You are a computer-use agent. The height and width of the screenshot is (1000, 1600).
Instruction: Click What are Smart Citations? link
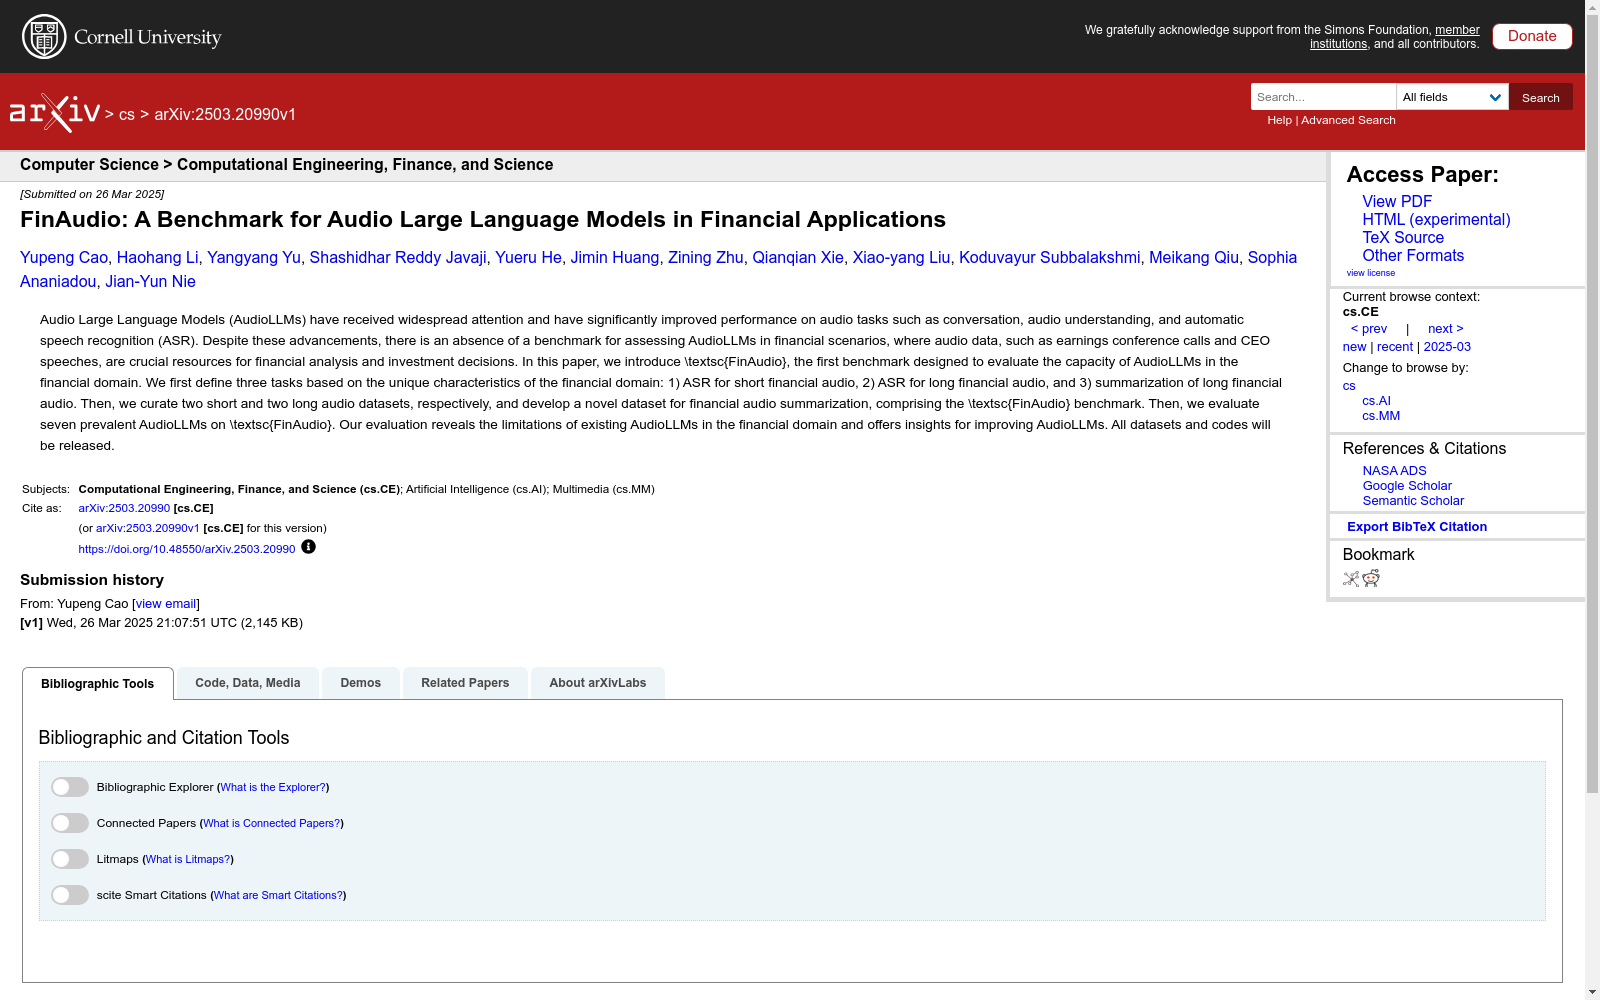[x=278, y=895]
